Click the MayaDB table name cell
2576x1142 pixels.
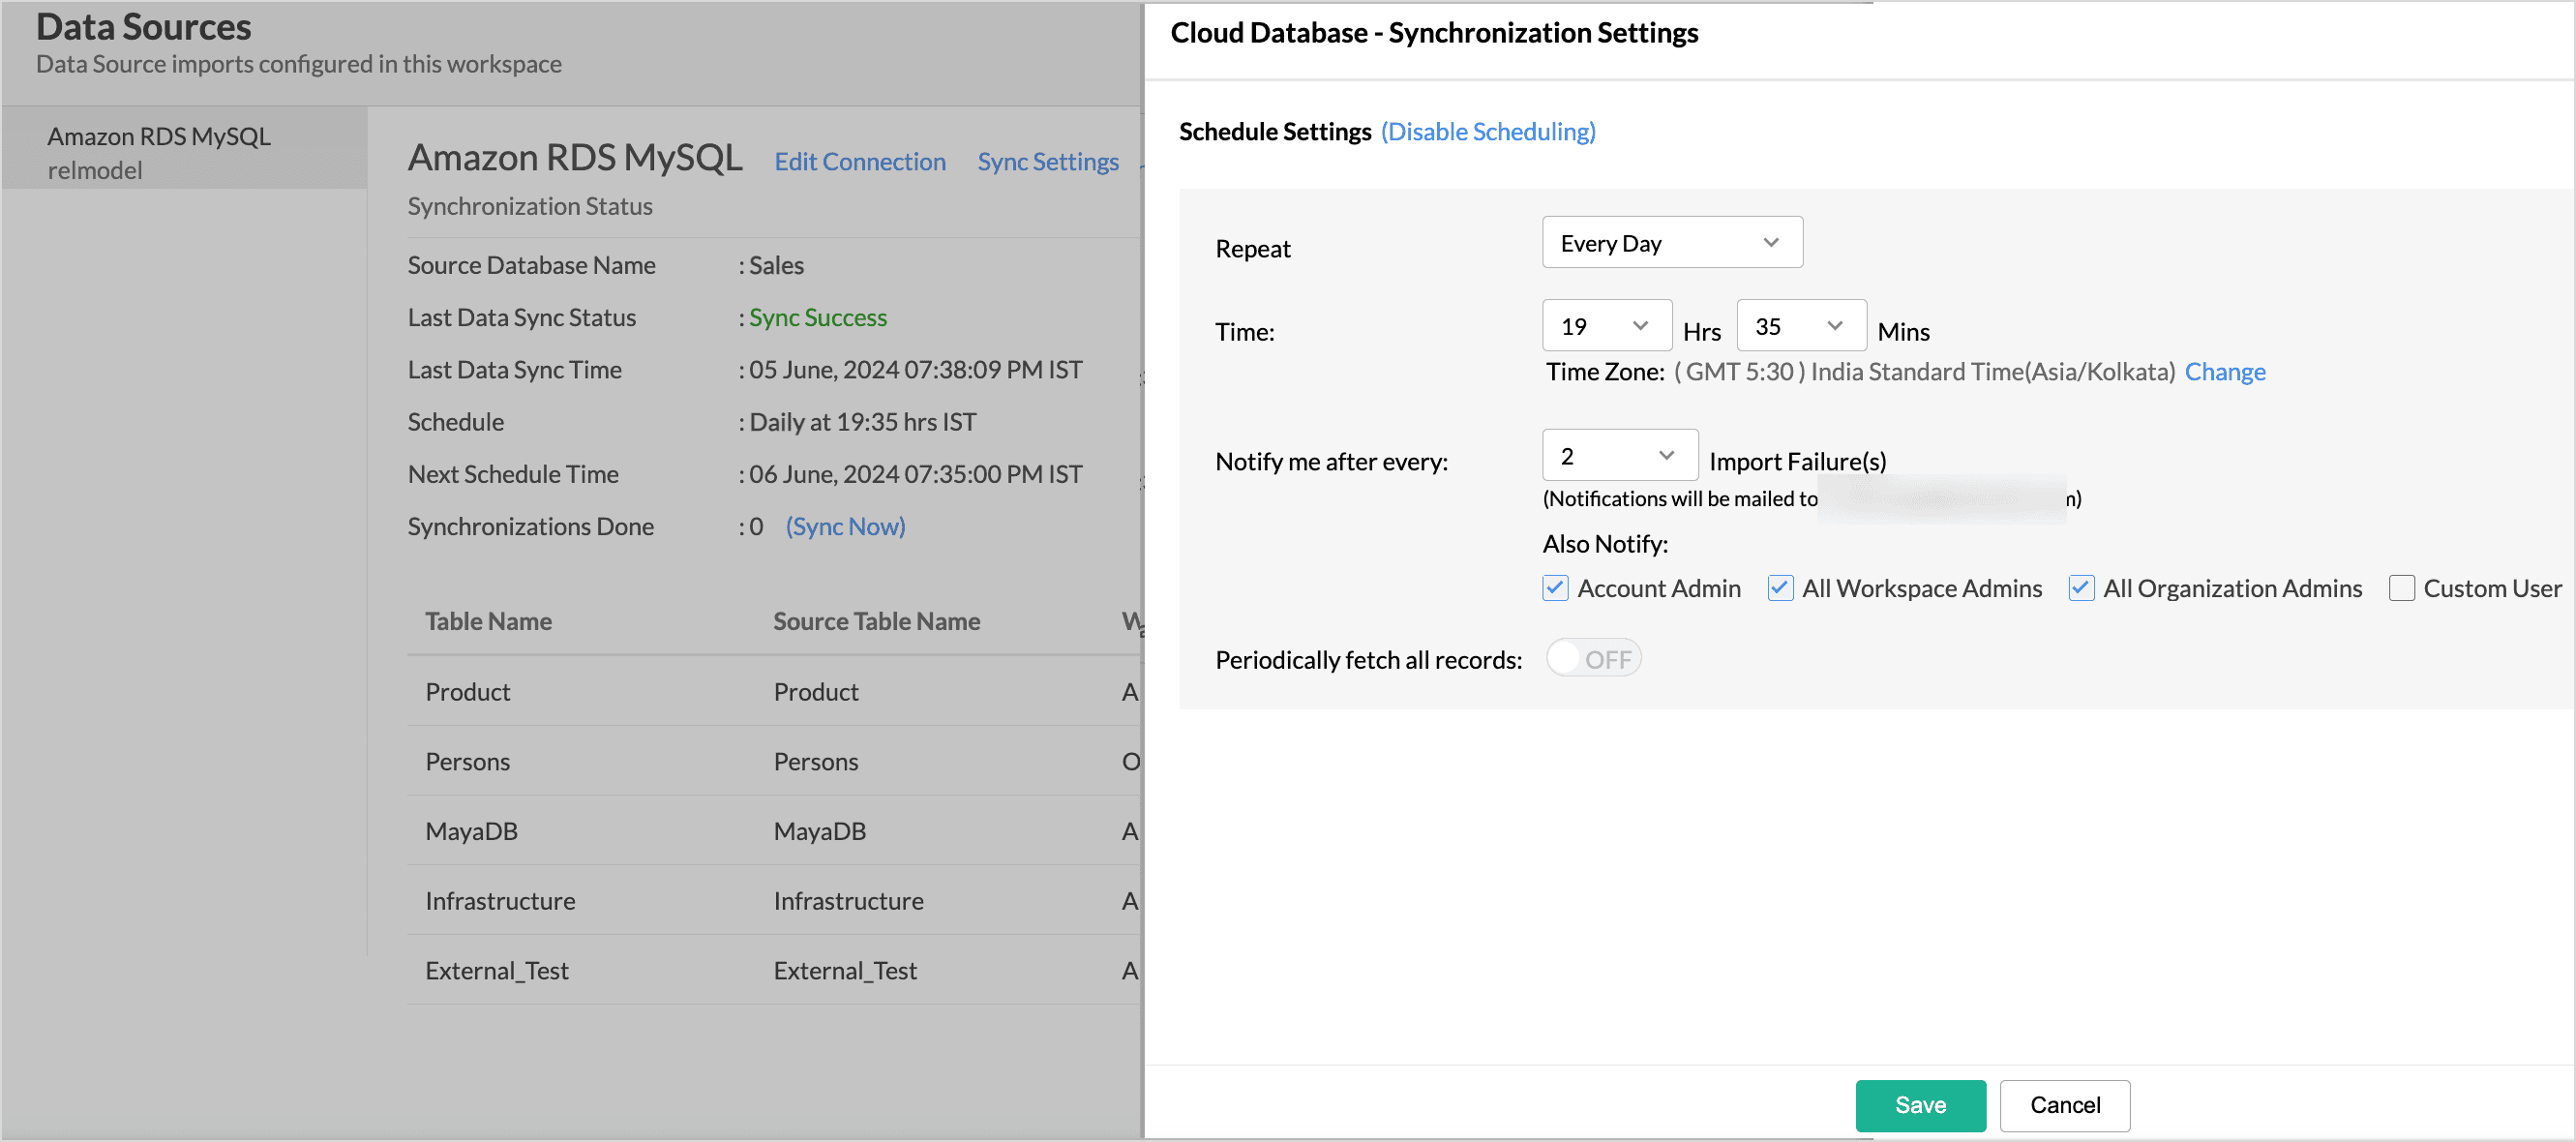(x=472, y=832)
